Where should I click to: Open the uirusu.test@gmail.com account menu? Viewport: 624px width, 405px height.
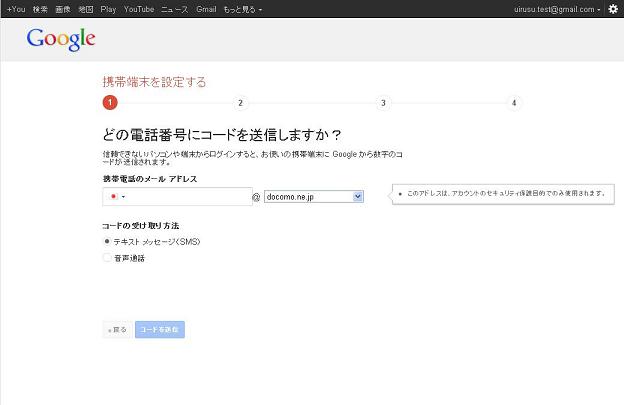click(x=557, y=9)
